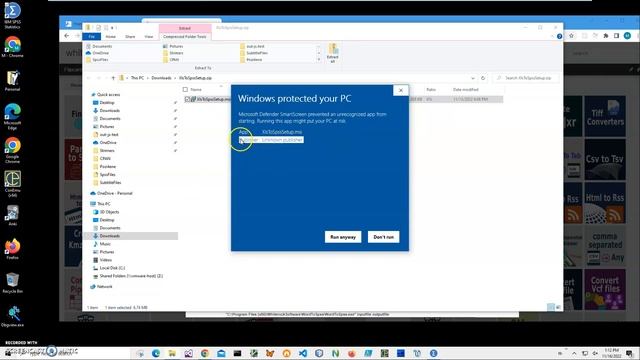Open browser extensions puzzle icon
Image resolution: width=640 pixels, height=360 pixels.
pyautogui.click(x=606, y=36)
